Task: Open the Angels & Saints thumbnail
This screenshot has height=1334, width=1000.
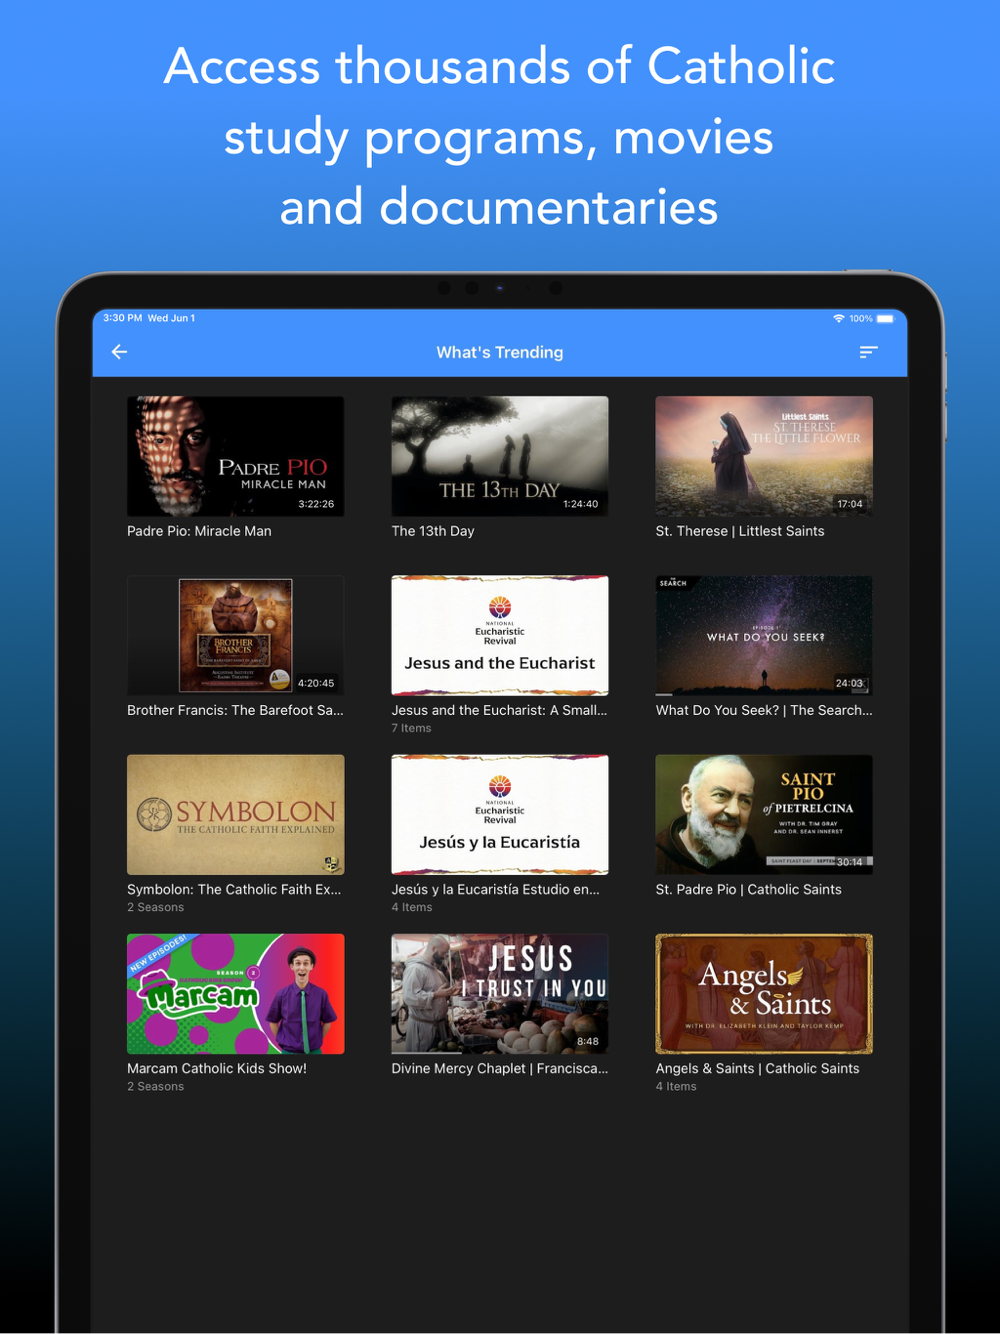Action: [x=764, y=993]
